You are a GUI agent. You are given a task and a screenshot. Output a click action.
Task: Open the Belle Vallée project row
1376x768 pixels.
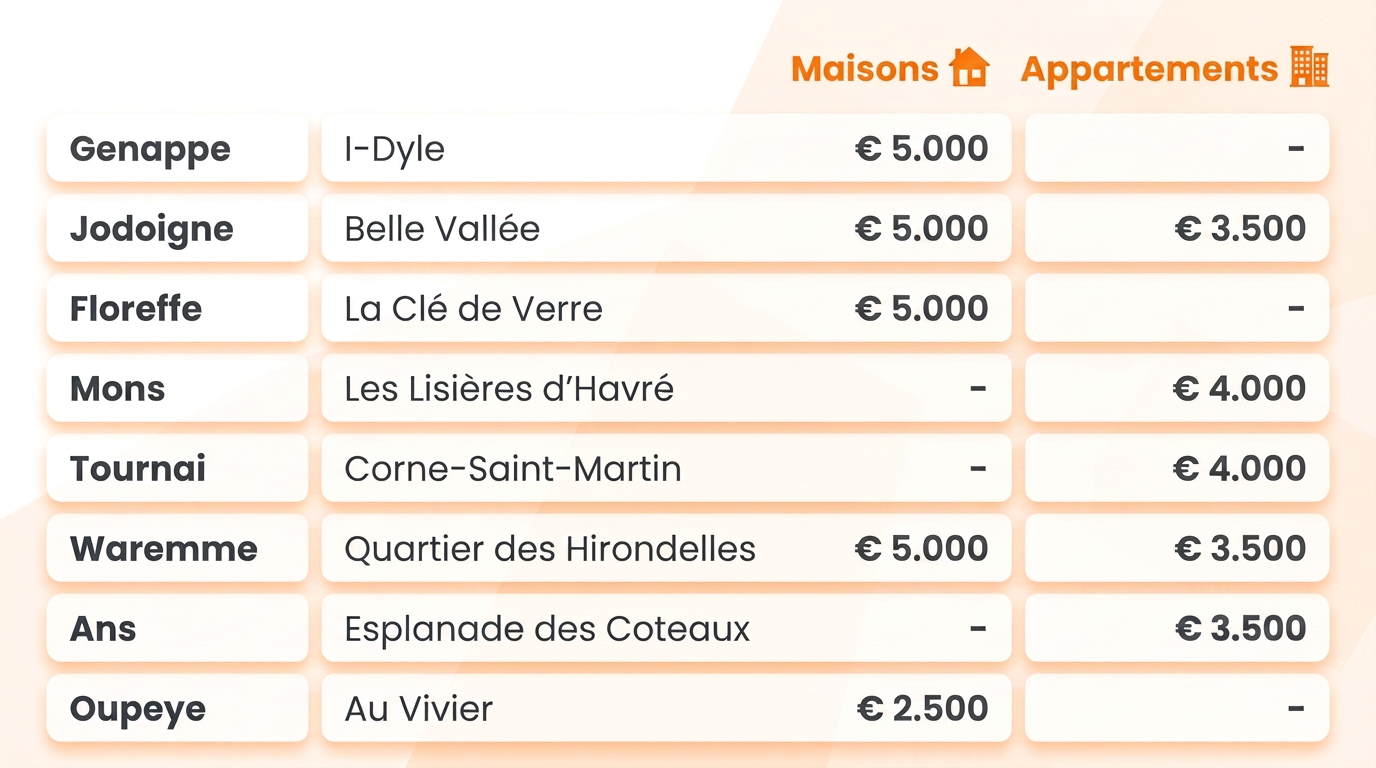pyautogui.click(x=666, y=228)
